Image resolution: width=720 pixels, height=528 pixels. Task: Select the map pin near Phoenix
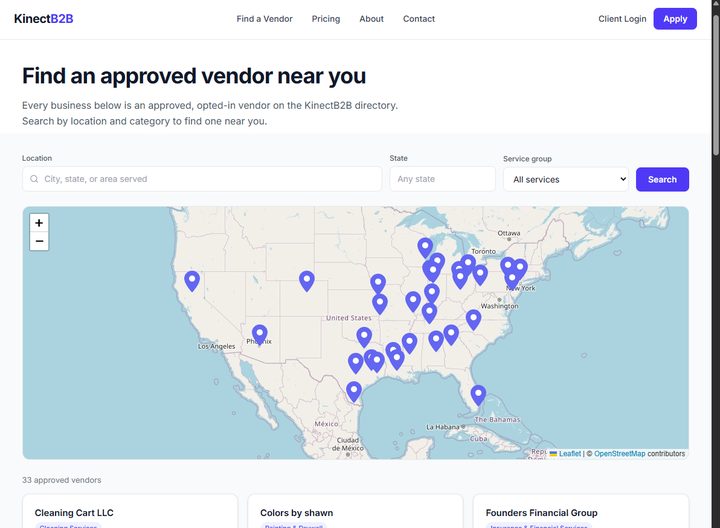coord(259,335)
